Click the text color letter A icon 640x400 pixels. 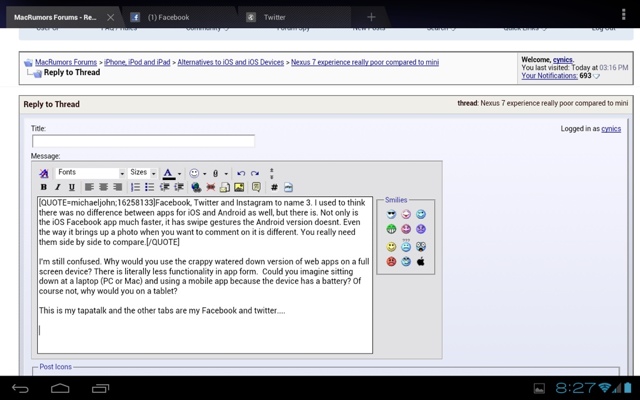169,173
